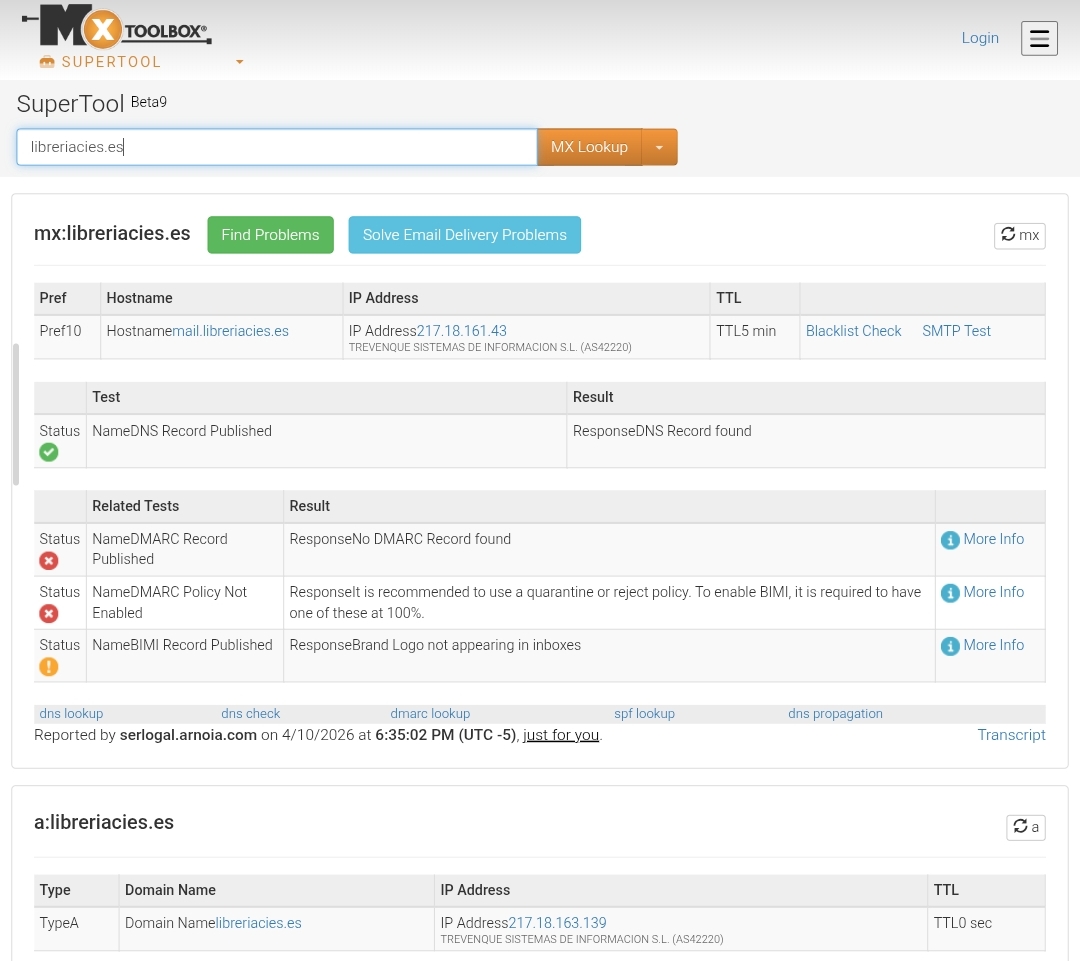Click the info icon beside DMARC Record Published
Image resolution: width=1080 pixels, height=961 pixels.
click(x=949, y=539)
